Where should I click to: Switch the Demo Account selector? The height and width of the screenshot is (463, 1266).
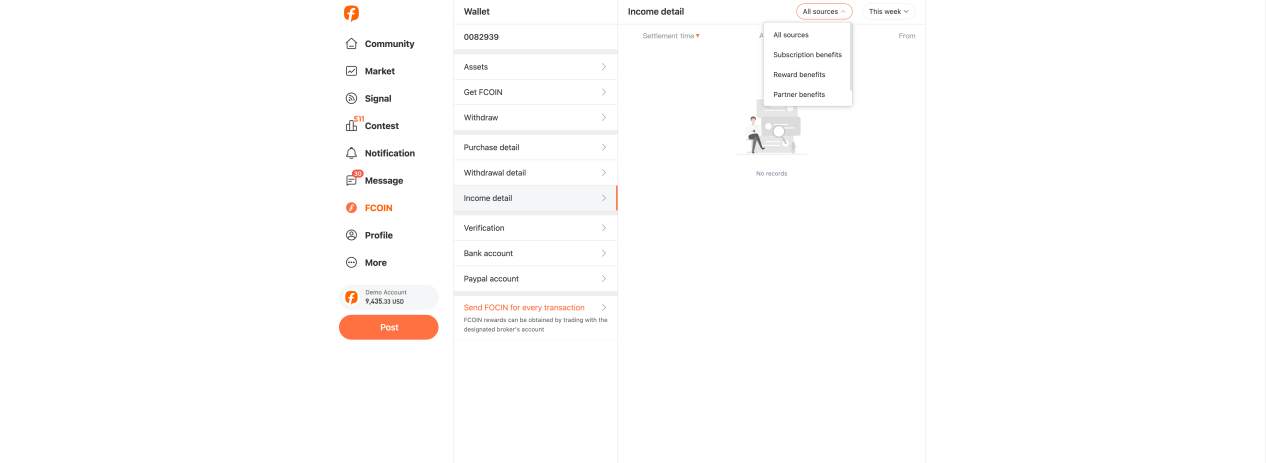[388, 297]
